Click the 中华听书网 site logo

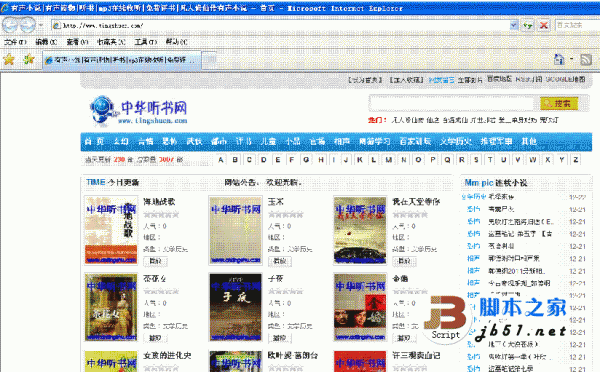tap(140, 110)
